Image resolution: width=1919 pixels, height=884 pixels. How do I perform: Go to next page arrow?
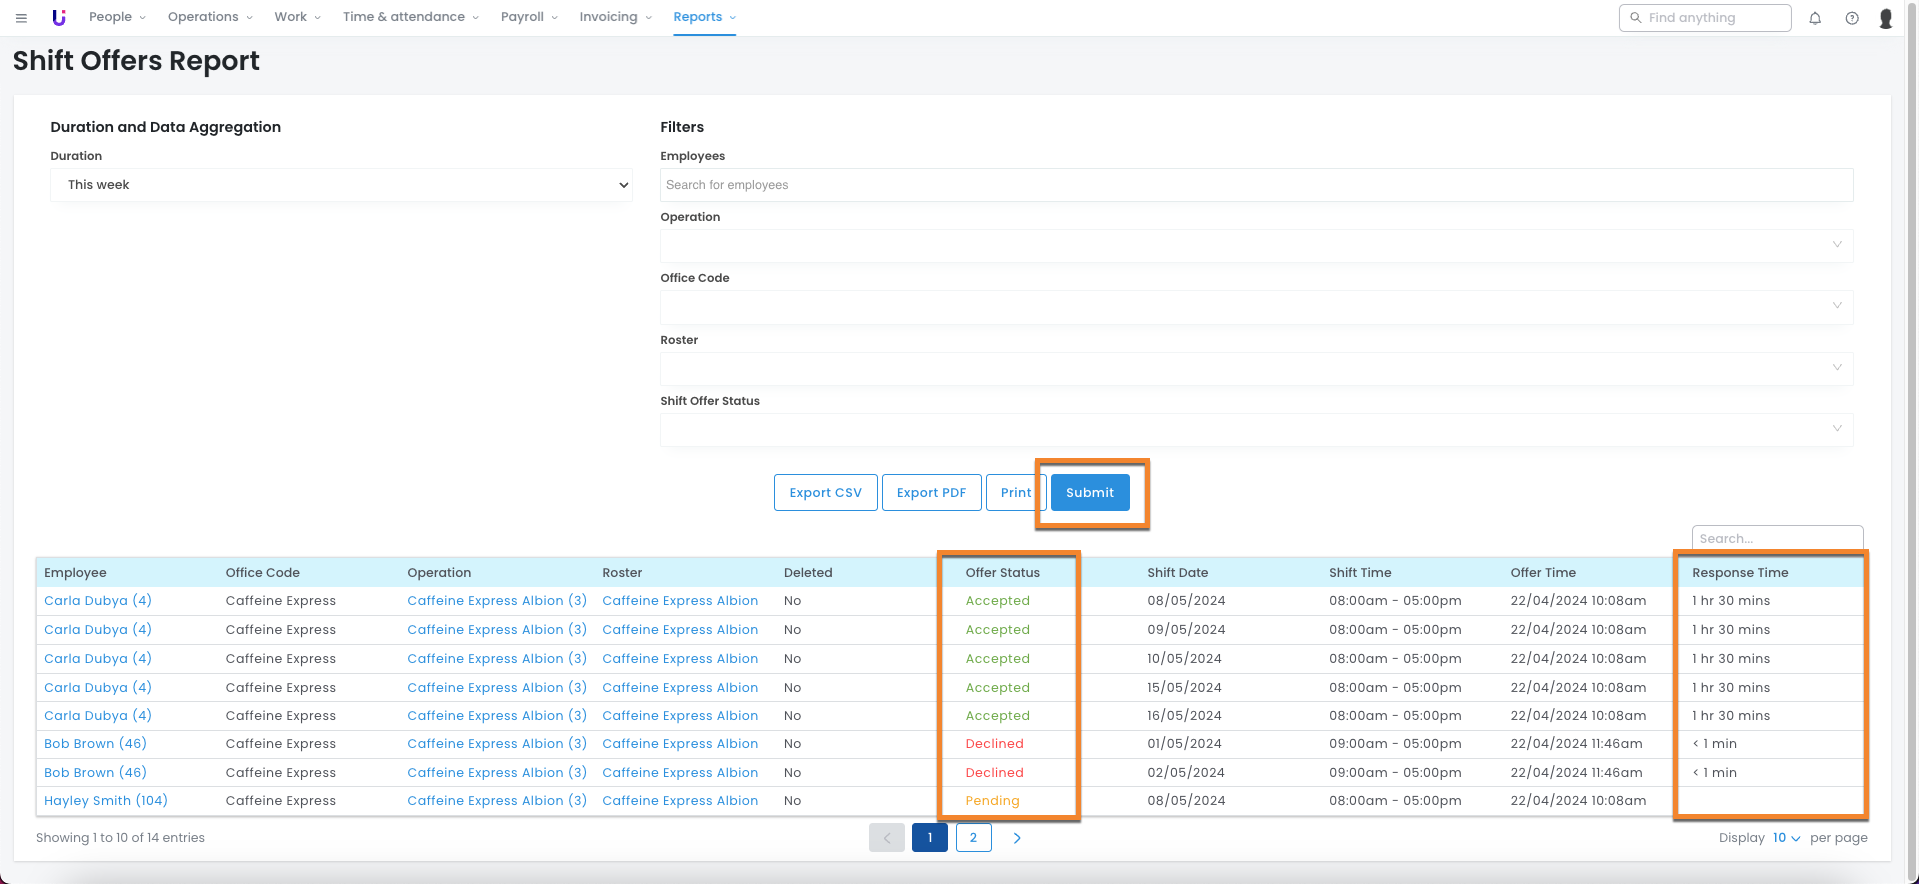[x=1016, y=838]
